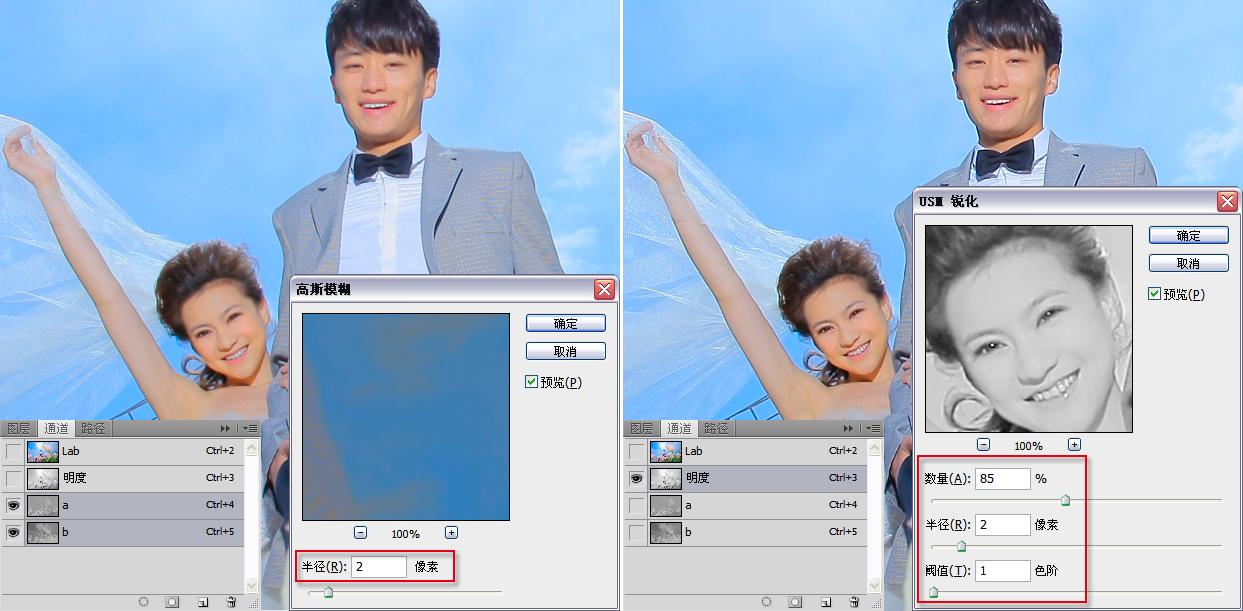Switch to the 路径 tab
1243x611 pixels.
point(91,428)
